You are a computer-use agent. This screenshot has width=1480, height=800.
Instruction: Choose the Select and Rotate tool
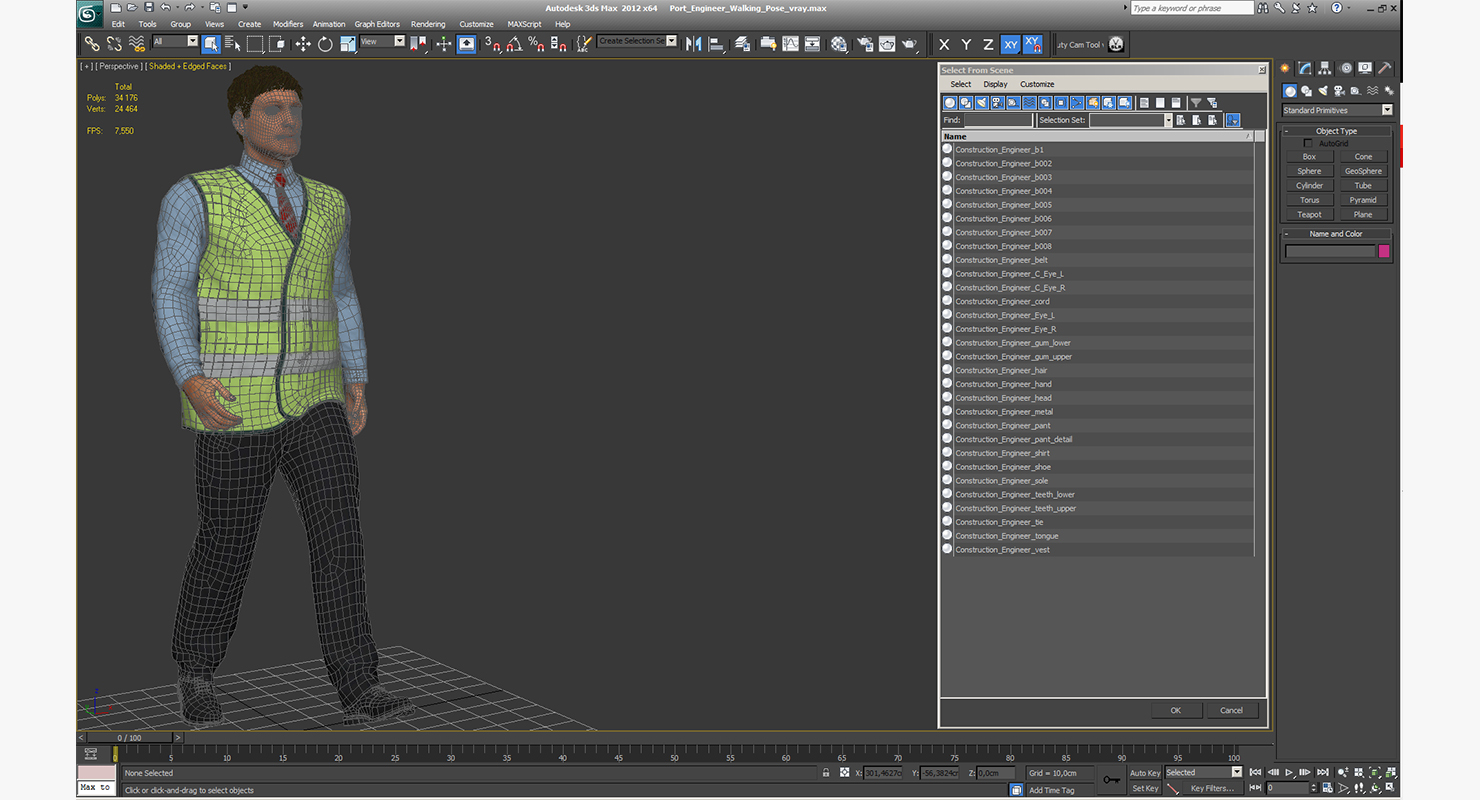pyautogui.click(x=325, y=44)
